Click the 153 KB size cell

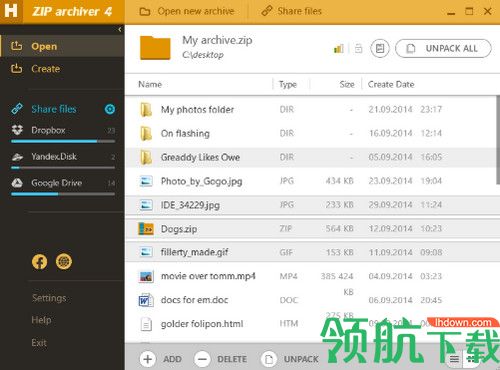pyautogui.click(x=340, y=252)
